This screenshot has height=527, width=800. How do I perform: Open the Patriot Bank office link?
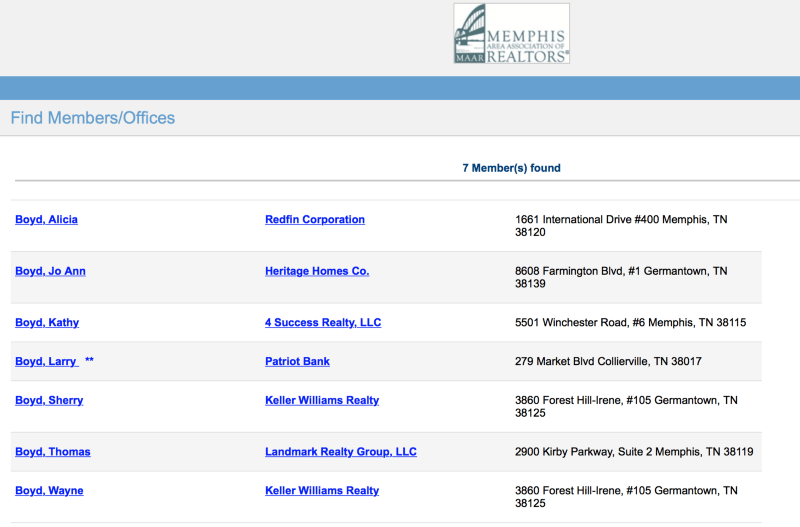coord(297,362)
